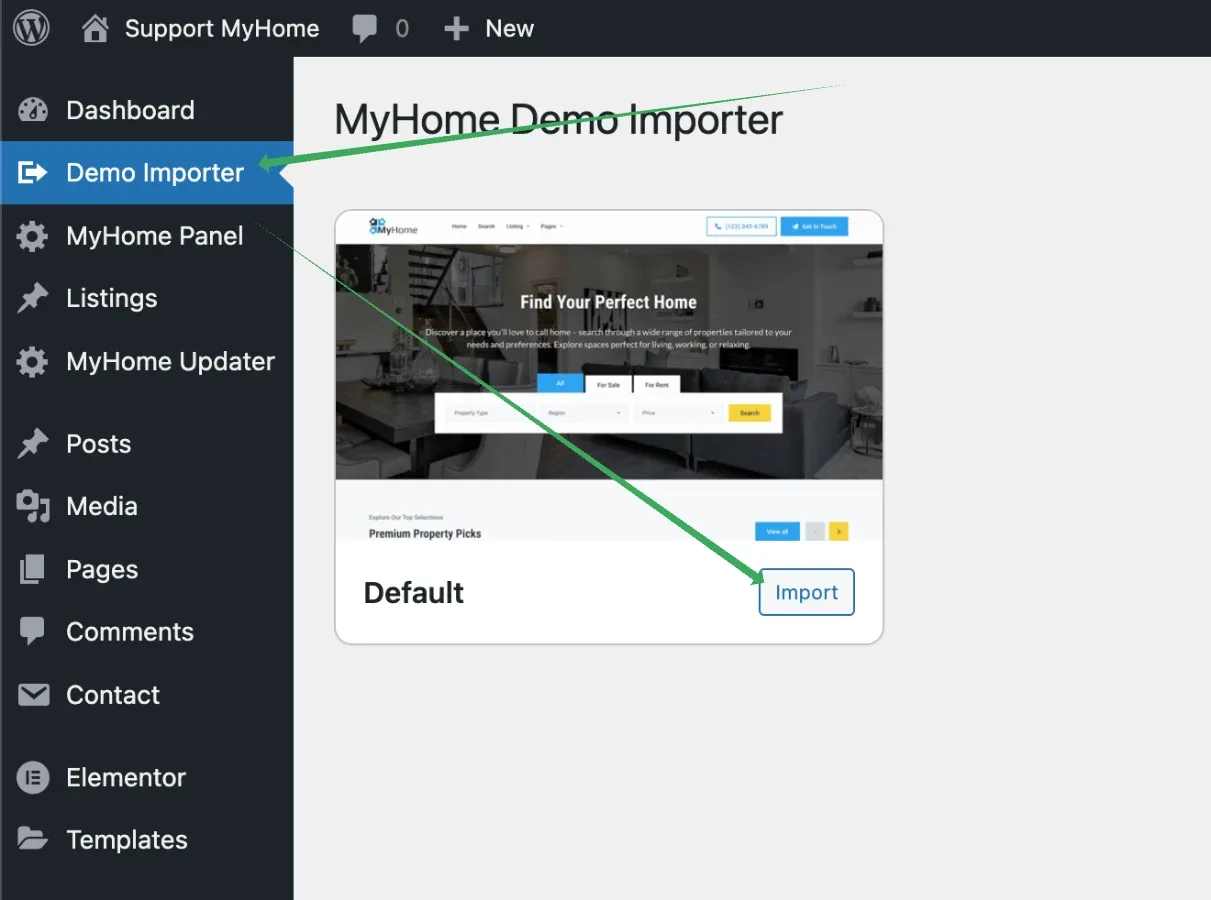Click the grey previous arrow in preview

[x=815, y=531]
